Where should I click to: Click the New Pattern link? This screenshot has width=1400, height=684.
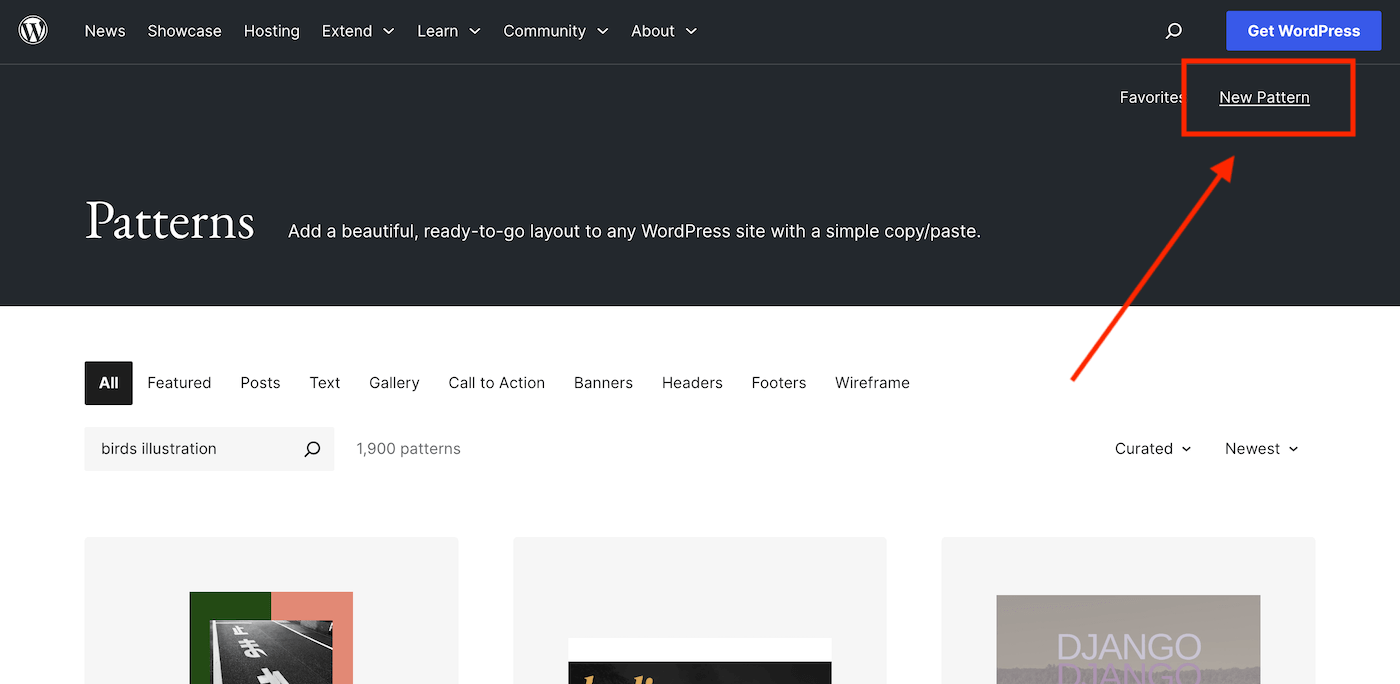(1264, 97)
